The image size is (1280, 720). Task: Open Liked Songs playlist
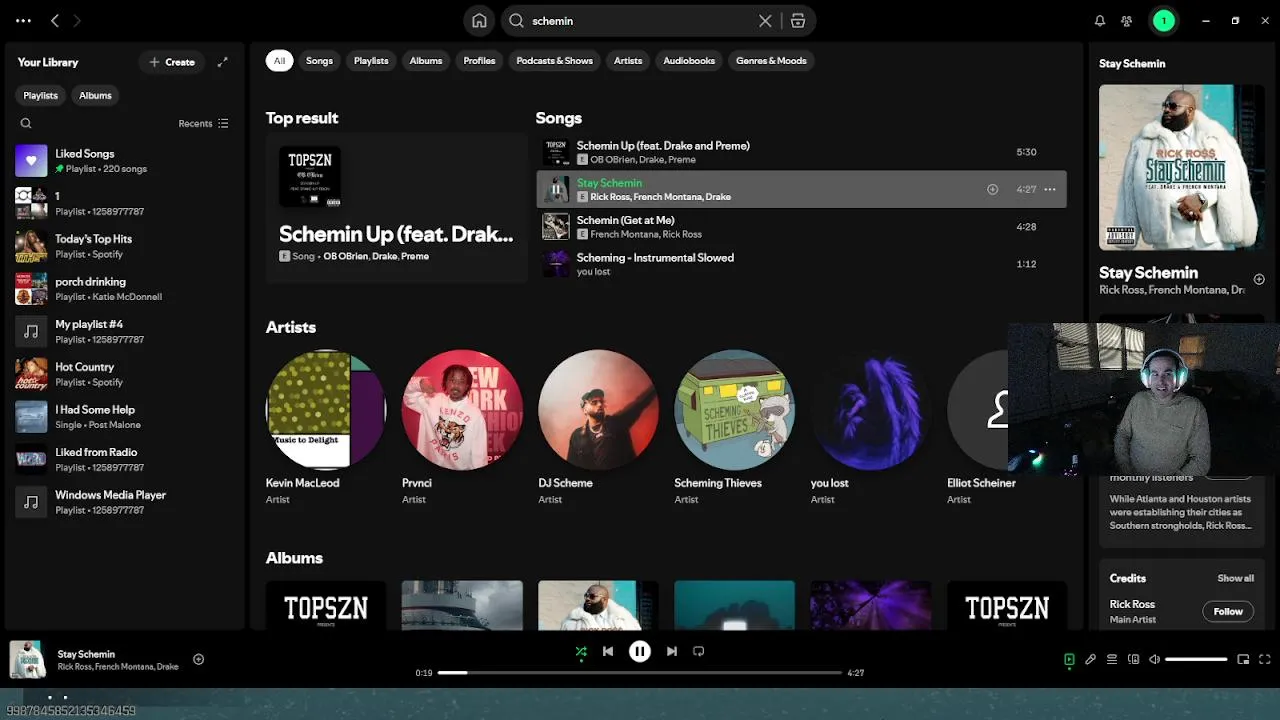tap(124, 160)
